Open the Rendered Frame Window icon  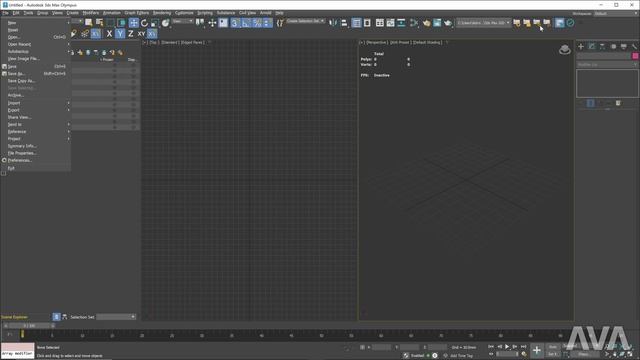point(437,23)
